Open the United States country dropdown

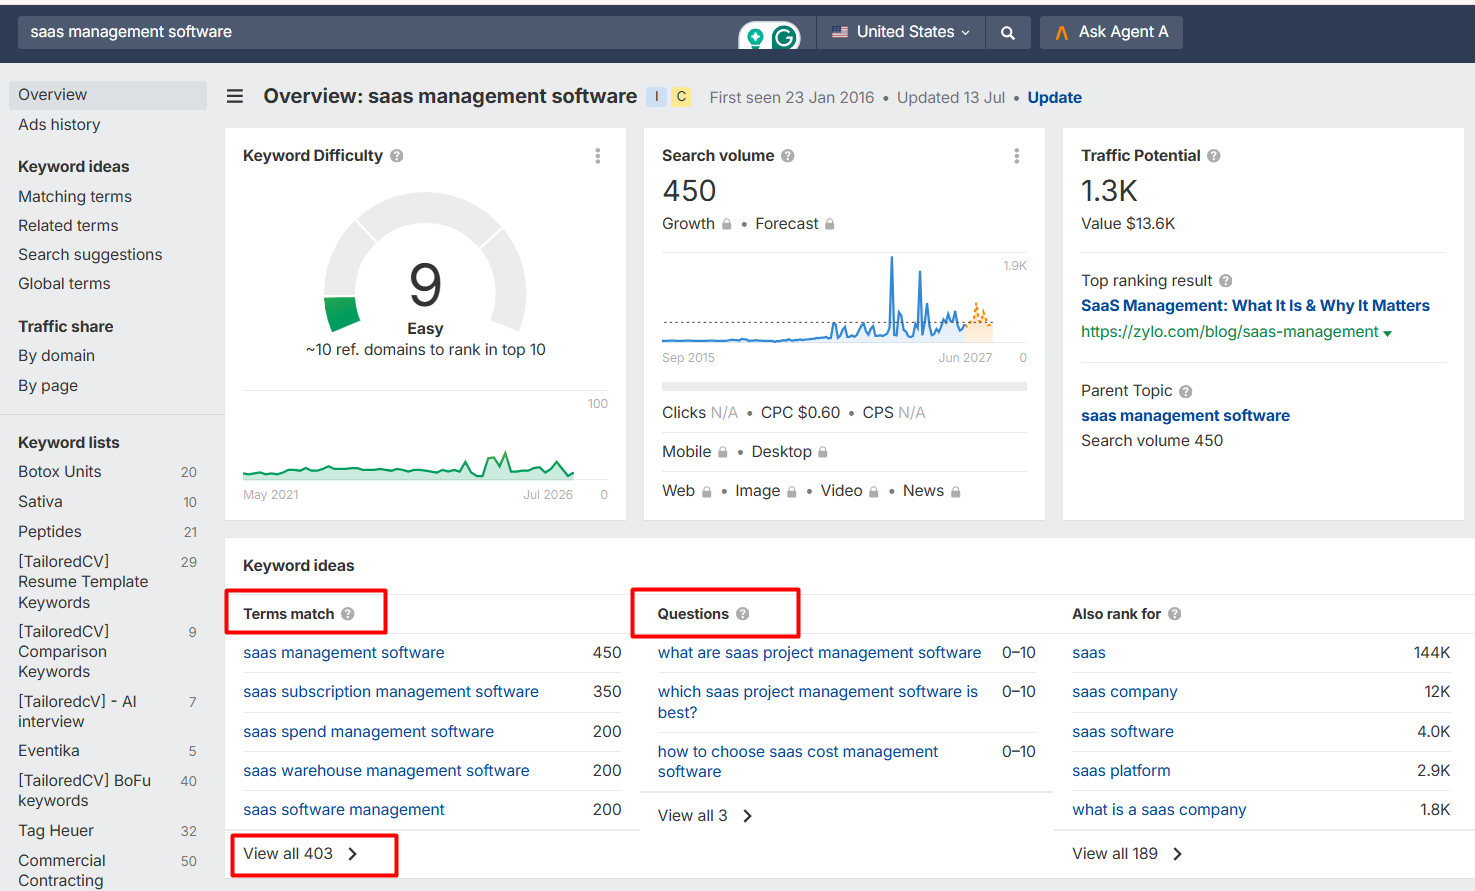point(901,32)
